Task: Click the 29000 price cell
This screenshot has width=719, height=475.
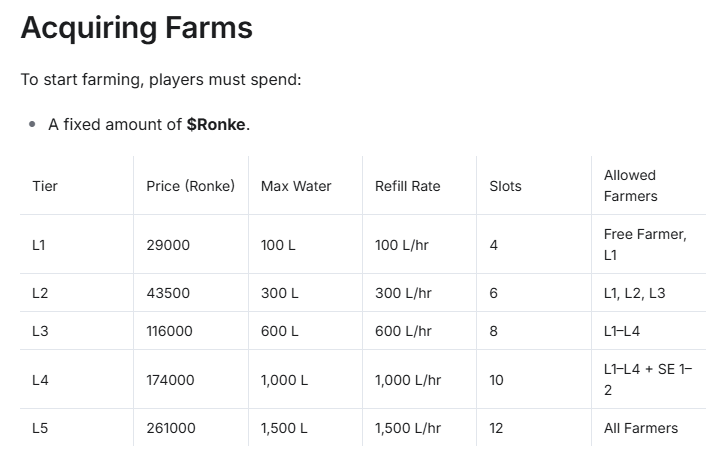Action: (168, 245)
